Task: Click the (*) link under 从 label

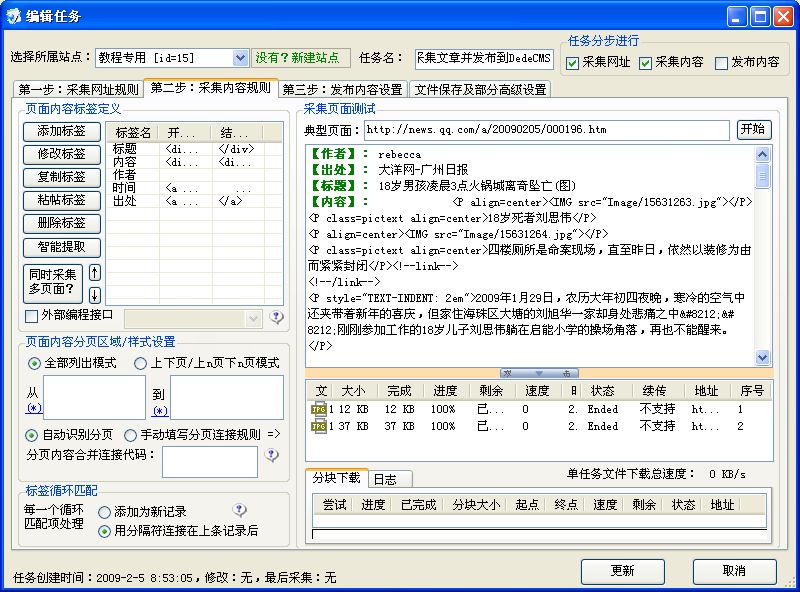Action: (34, 408)
